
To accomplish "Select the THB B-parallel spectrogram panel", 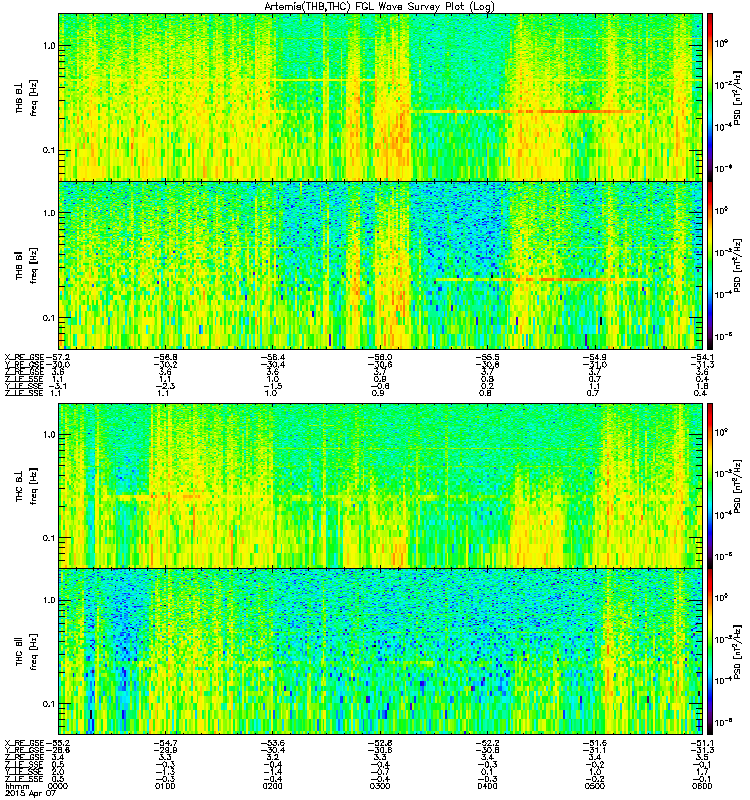I will pos(381,265).
